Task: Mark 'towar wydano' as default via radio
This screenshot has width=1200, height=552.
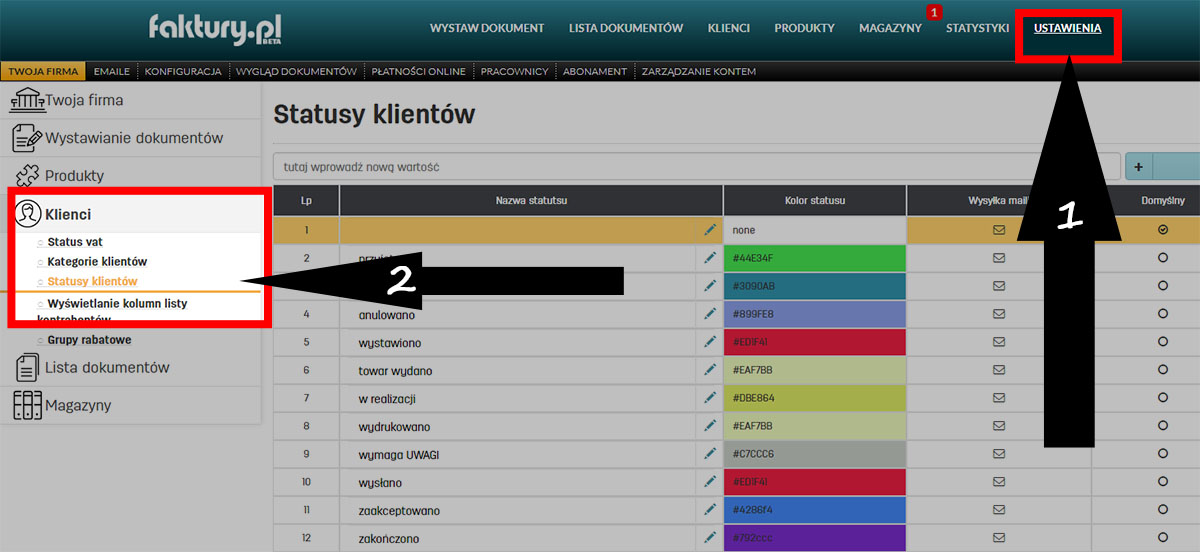Action: (x=1162, y=370)
